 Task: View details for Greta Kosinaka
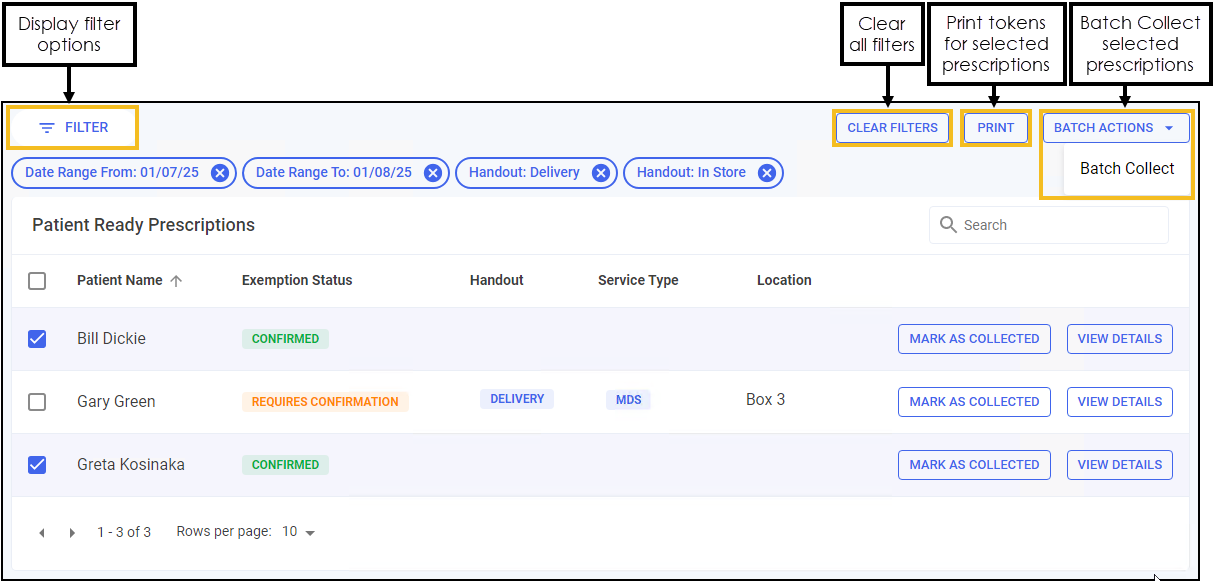tap(1119, 465)
